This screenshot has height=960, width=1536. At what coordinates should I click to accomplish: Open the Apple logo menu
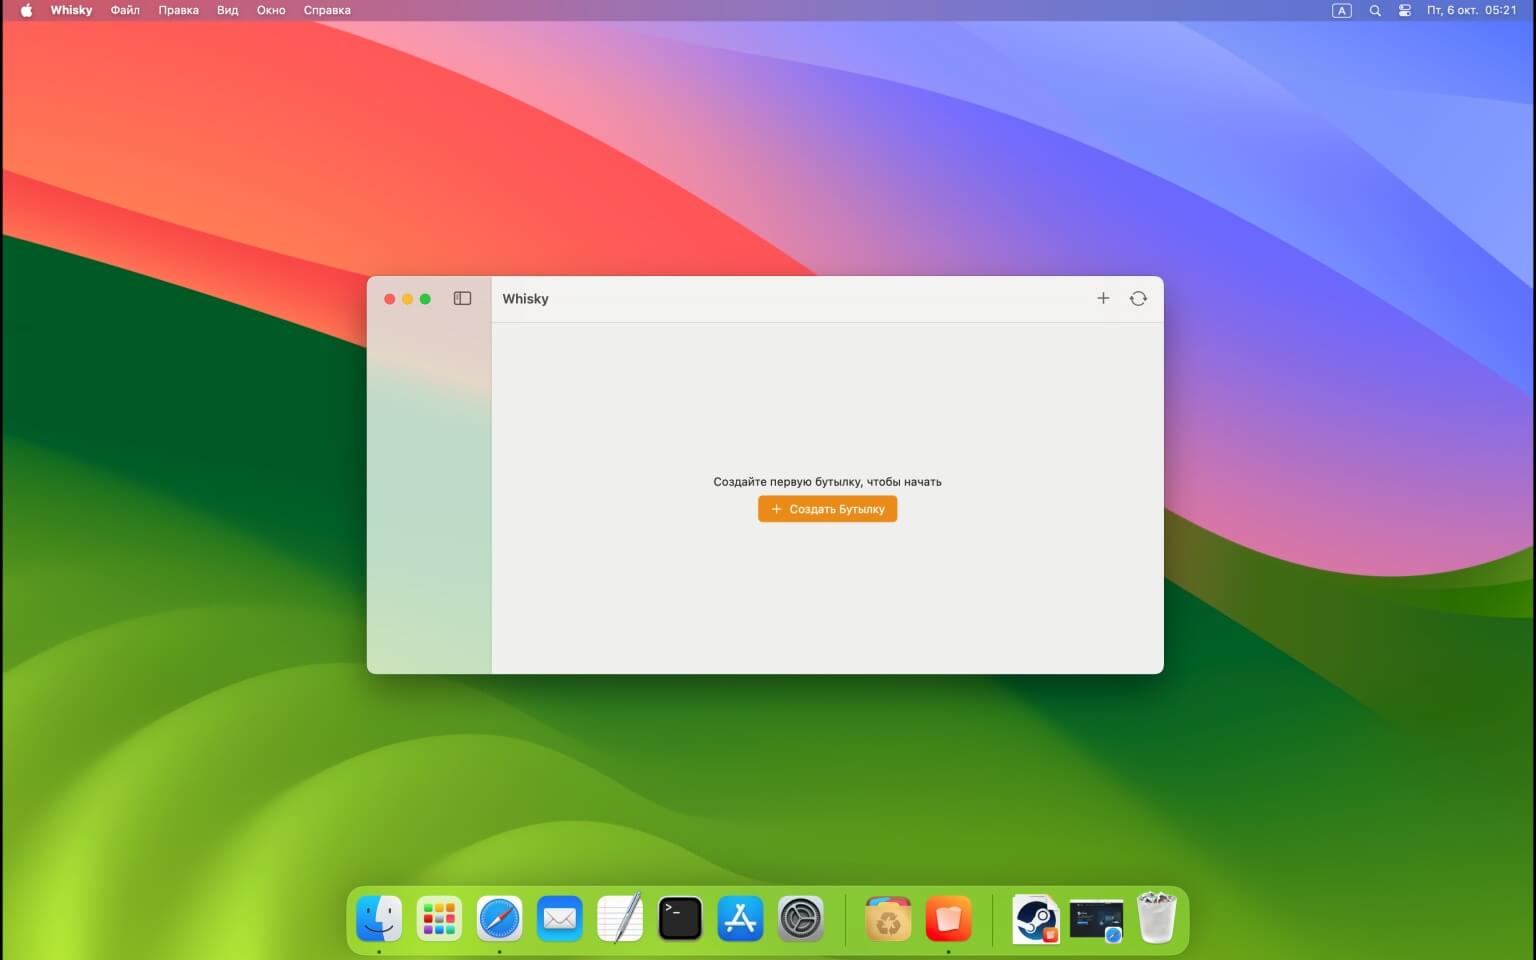pos(26,10)
